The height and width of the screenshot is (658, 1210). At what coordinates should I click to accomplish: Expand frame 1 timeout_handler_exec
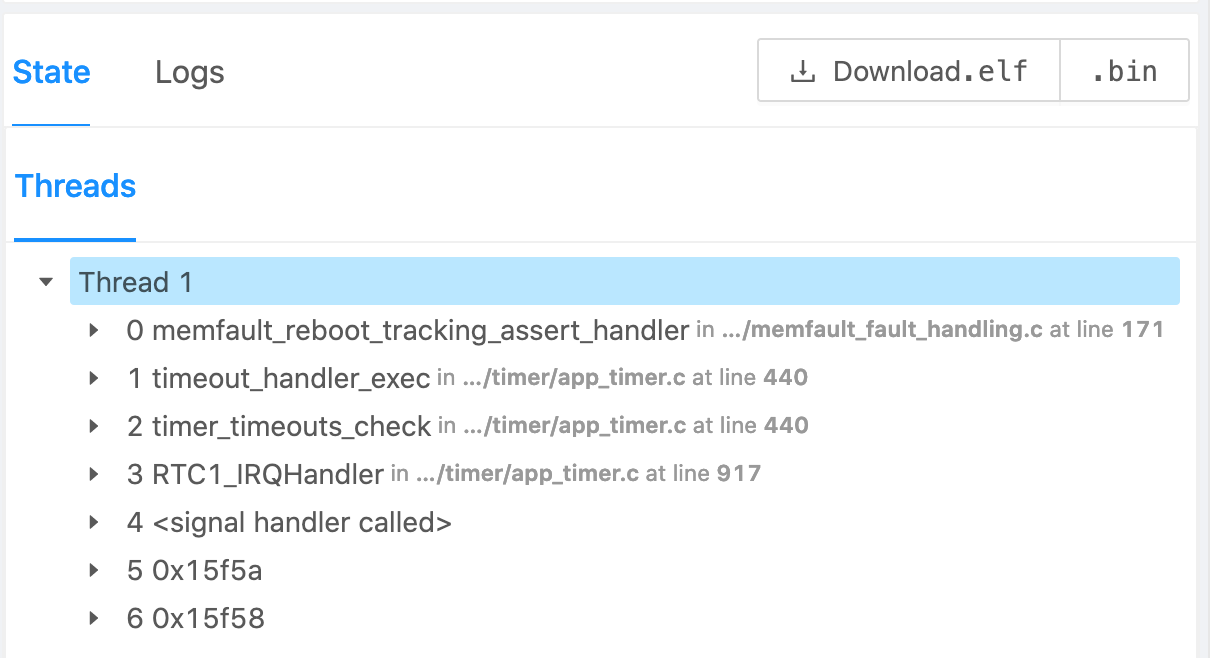94,378
